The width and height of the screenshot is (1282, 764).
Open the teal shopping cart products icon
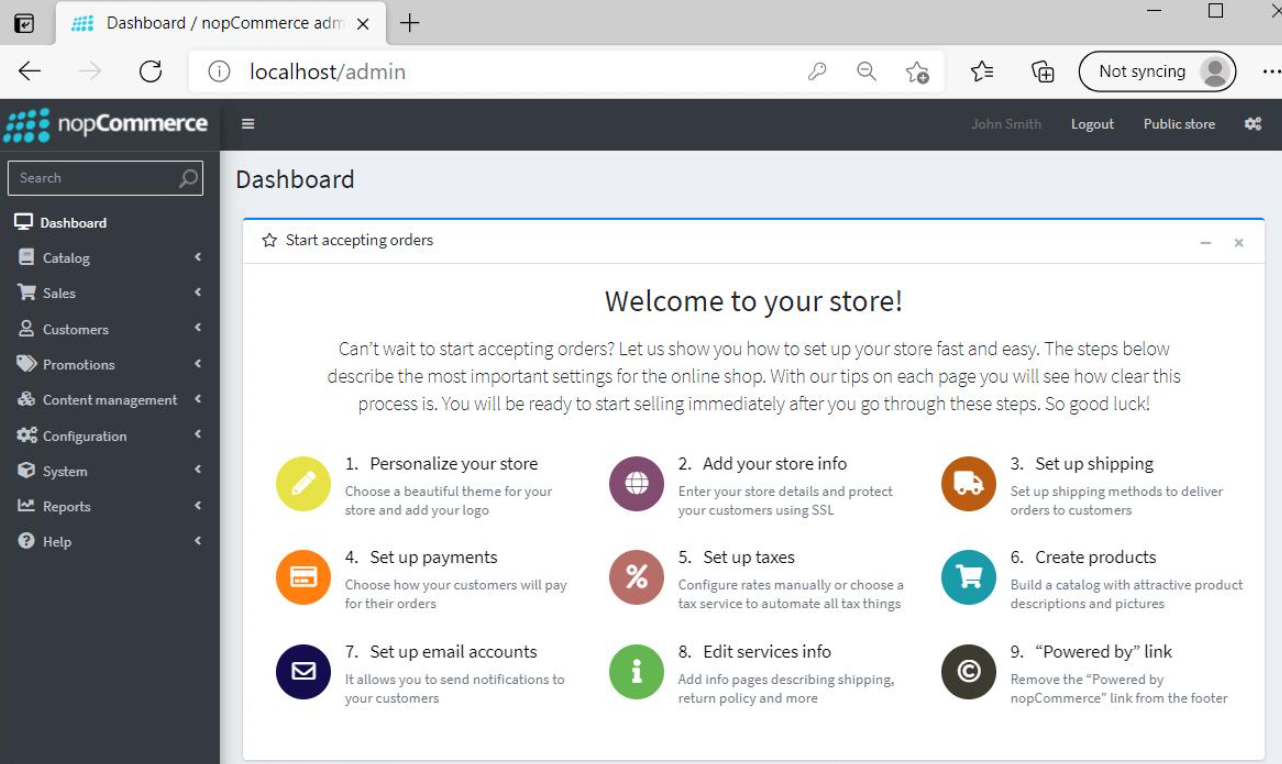[x=968, y=577]
